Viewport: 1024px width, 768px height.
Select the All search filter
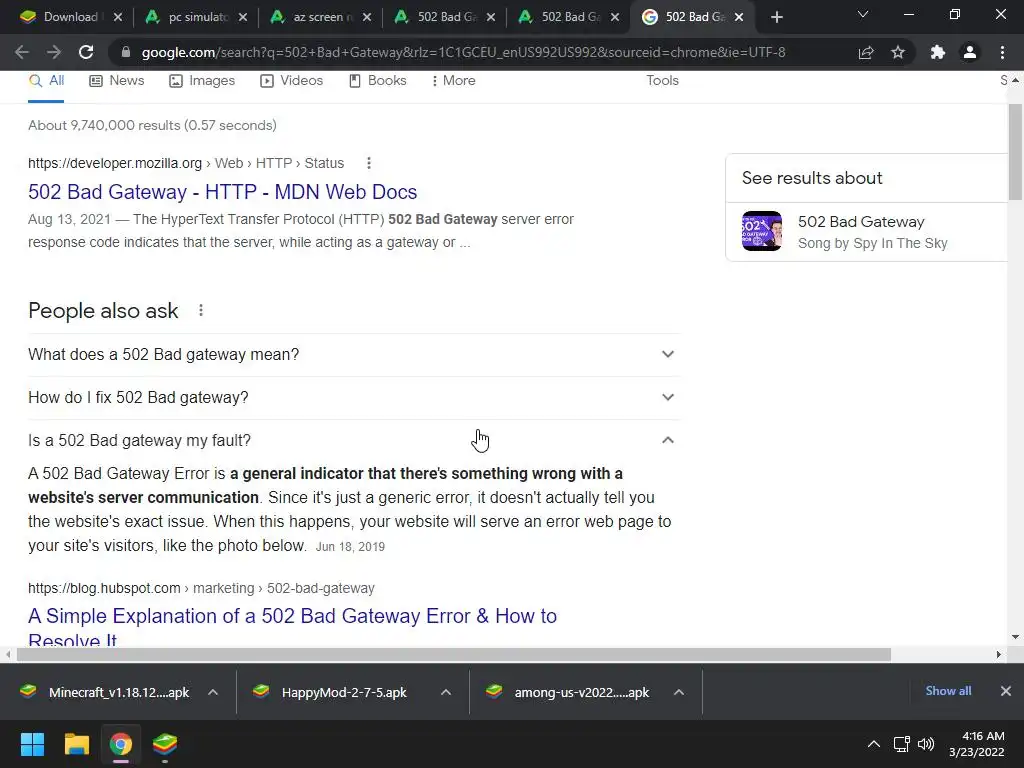tap(46, 81)
